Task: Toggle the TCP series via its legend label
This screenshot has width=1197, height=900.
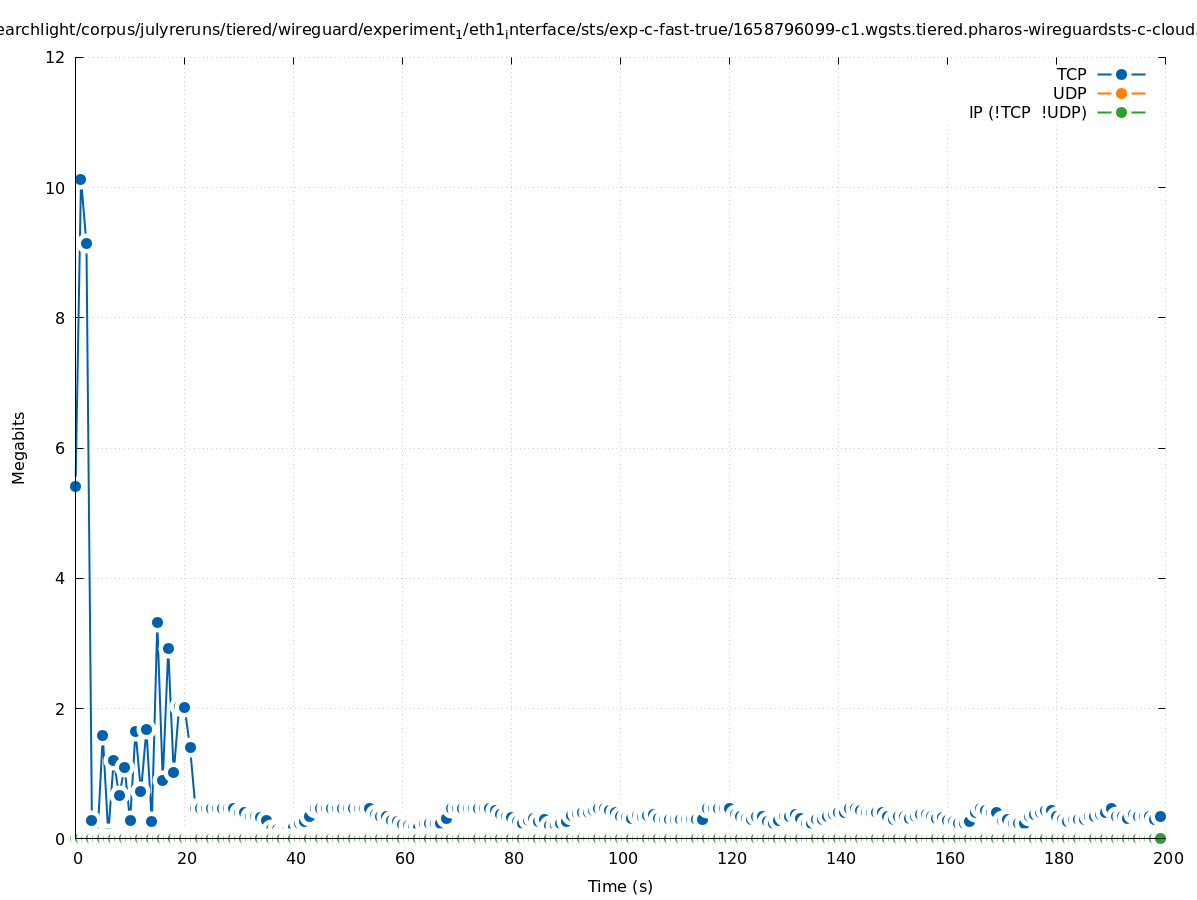Action: (1071, 74)
